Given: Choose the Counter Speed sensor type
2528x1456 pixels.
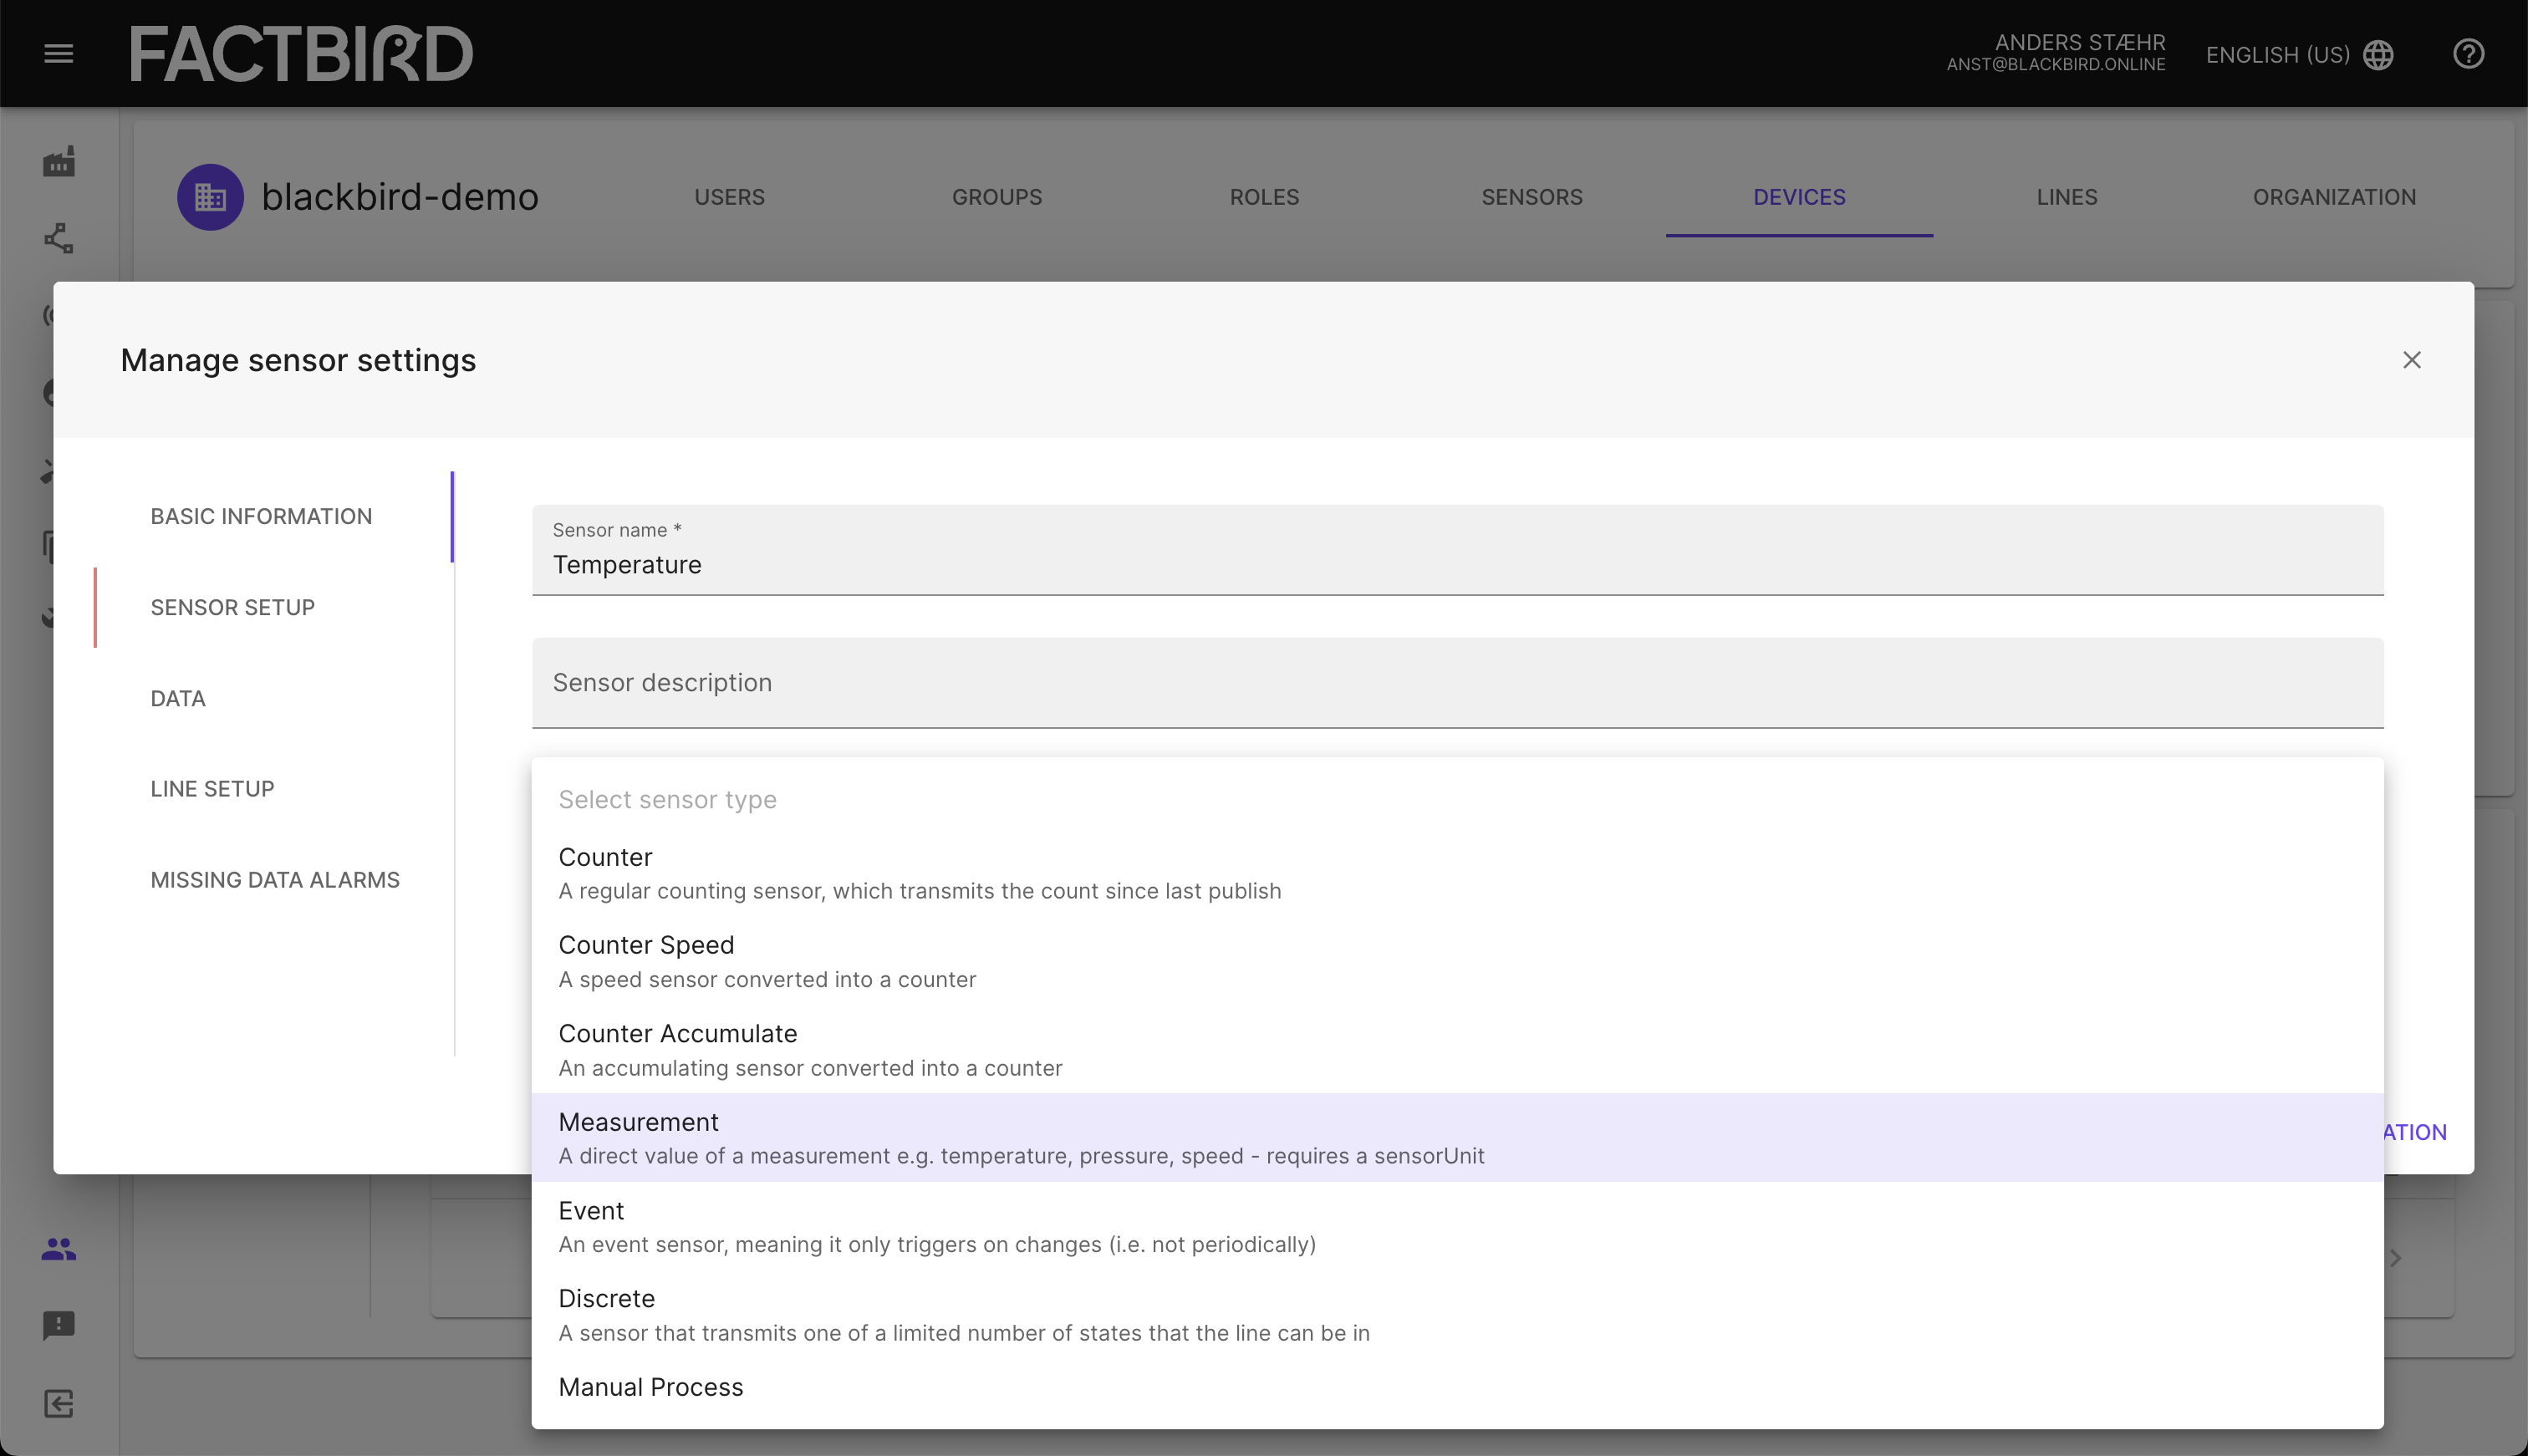Looking at the screenshot, I should pyautogui.click(x=1457, y=961).
